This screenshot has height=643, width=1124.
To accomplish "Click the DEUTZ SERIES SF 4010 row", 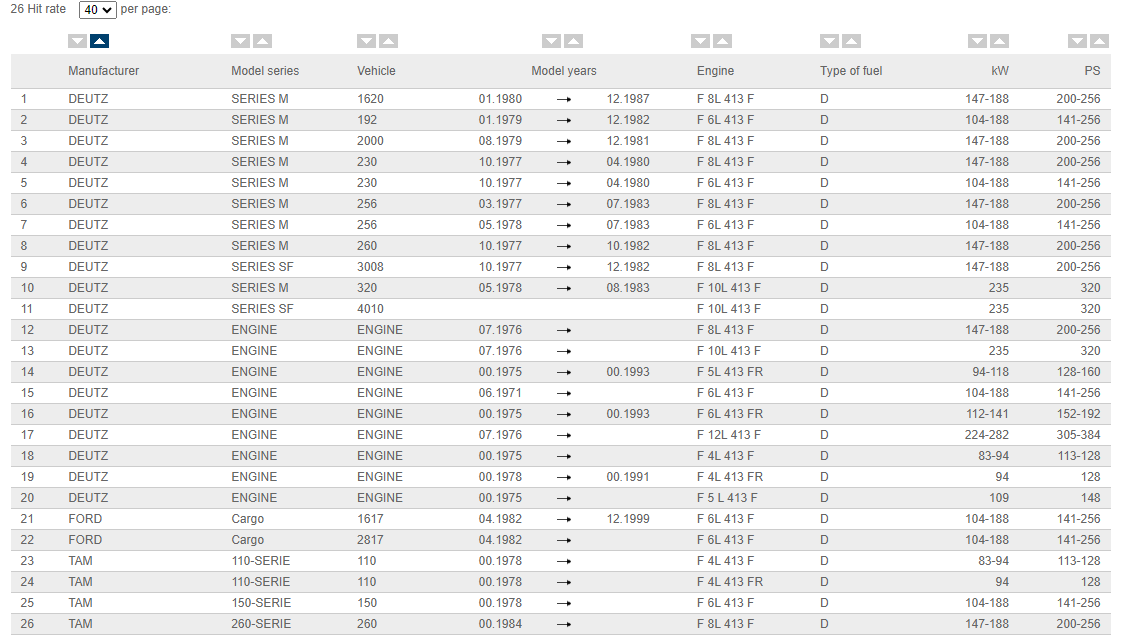I will tap(370, 309).
